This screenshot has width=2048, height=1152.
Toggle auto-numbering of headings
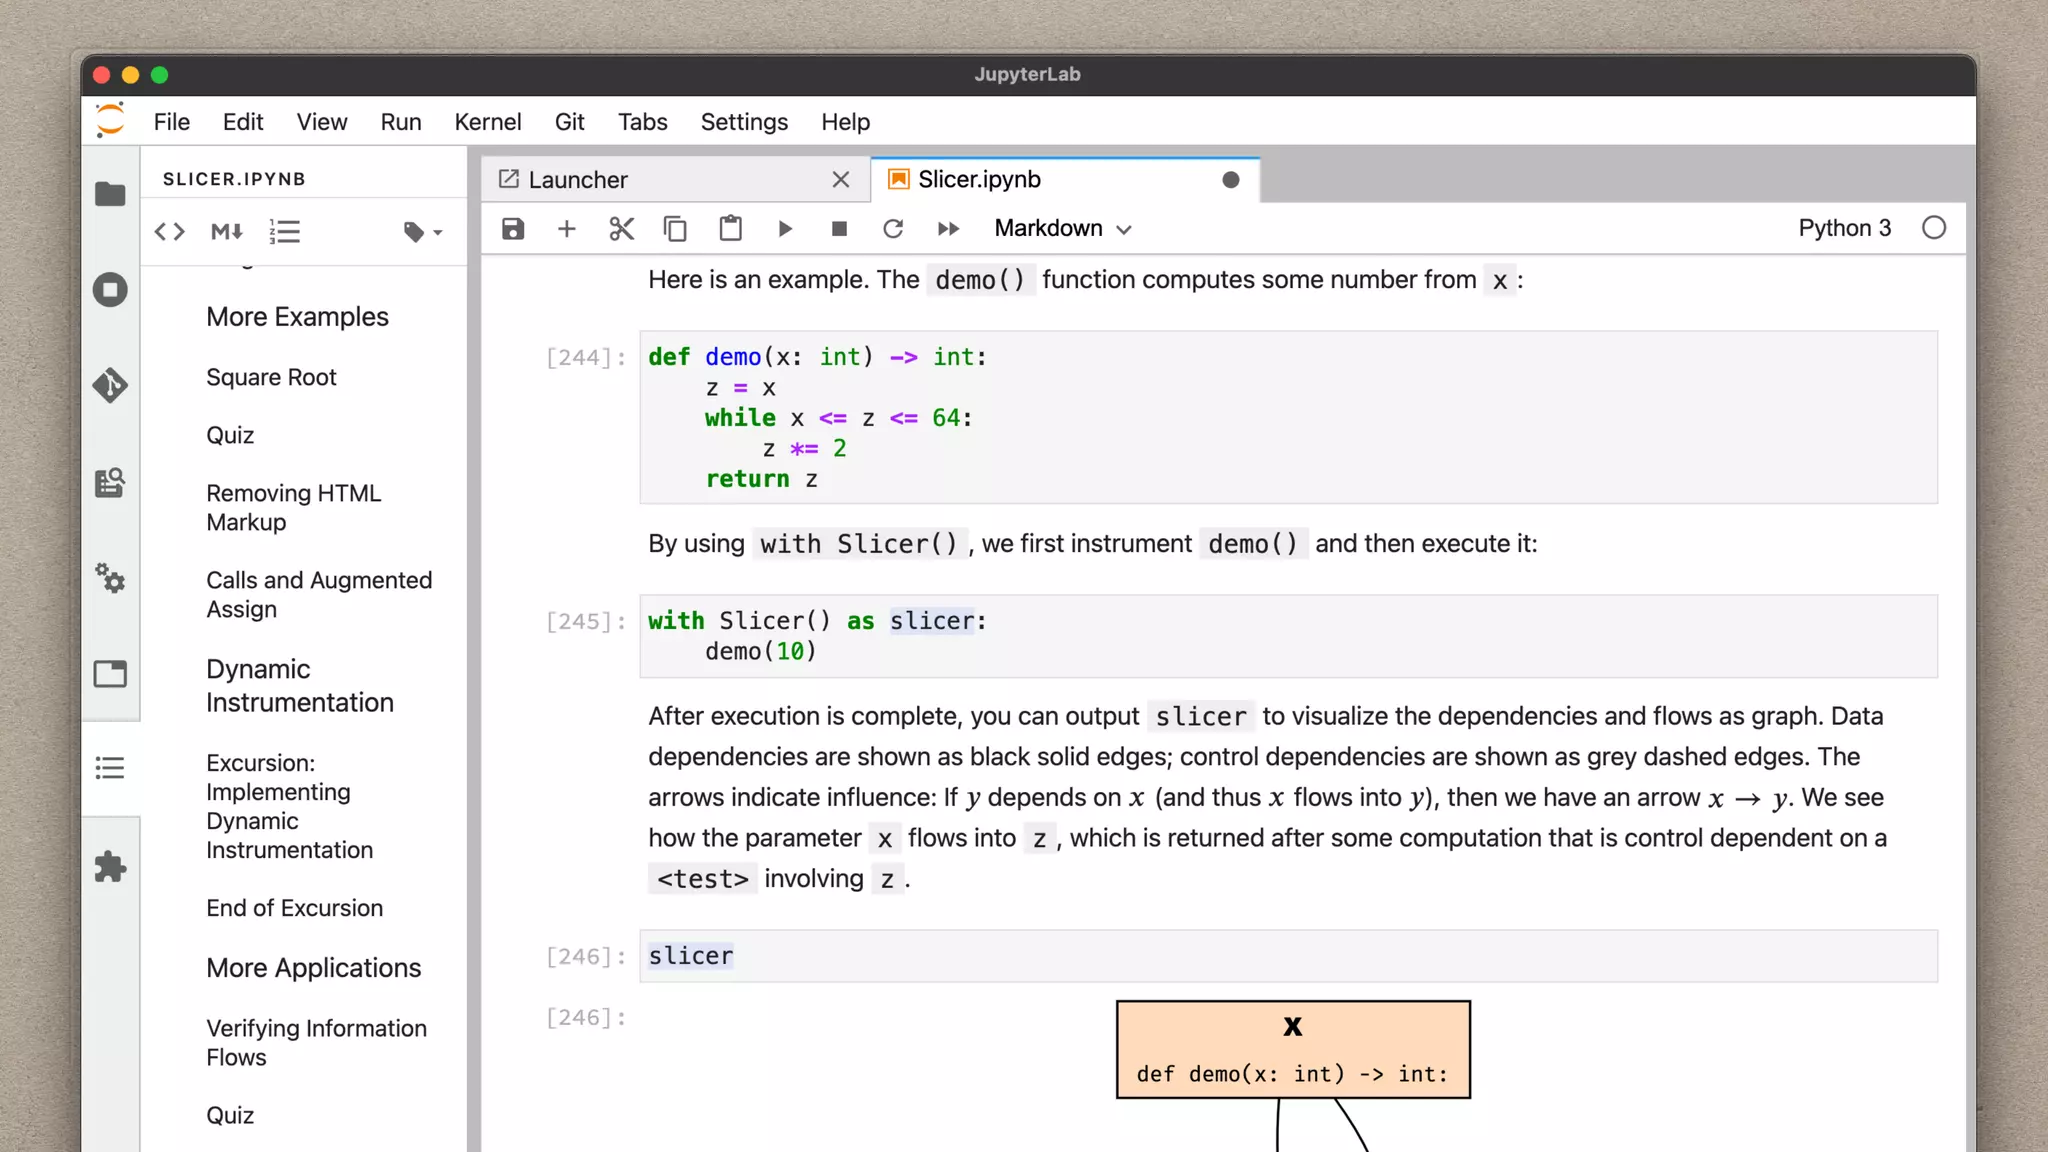[x=285, y=232]
